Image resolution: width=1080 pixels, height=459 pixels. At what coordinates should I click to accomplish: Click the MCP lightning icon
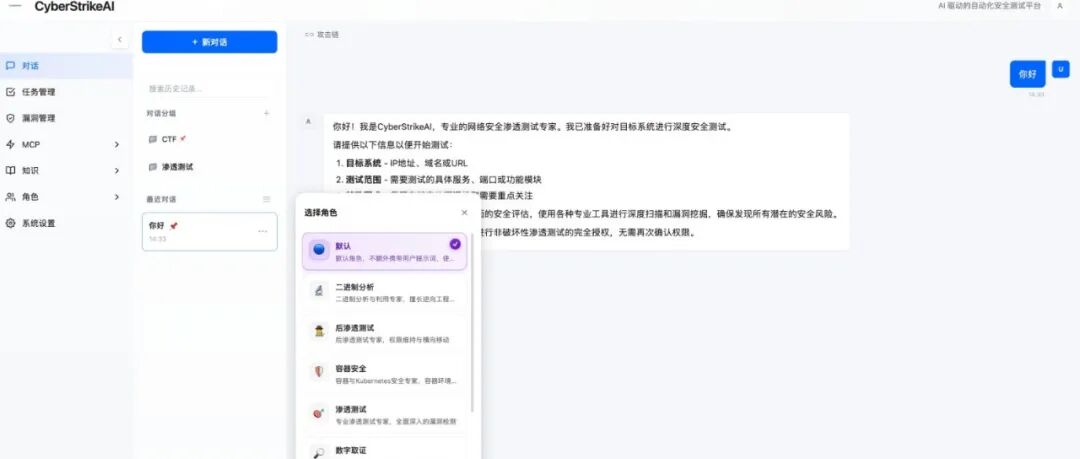click(x=10, y=145)
